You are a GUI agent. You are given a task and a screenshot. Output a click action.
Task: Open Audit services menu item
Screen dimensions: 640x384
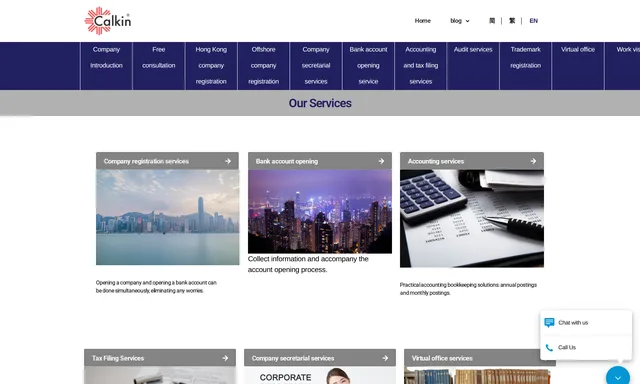click(x=473, y=65)
